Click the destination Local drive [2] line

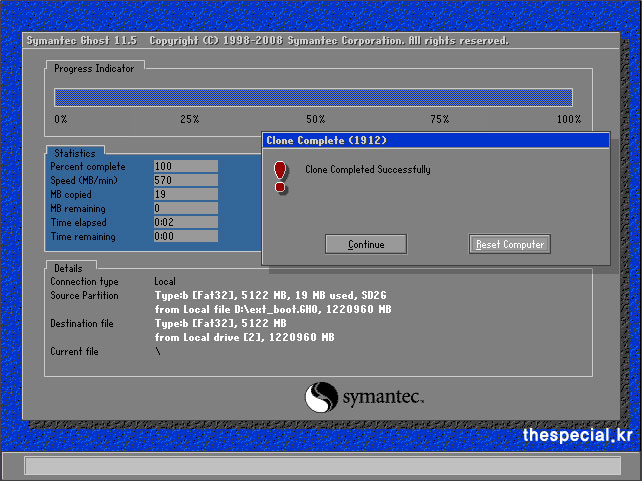(x=244, y=337)
